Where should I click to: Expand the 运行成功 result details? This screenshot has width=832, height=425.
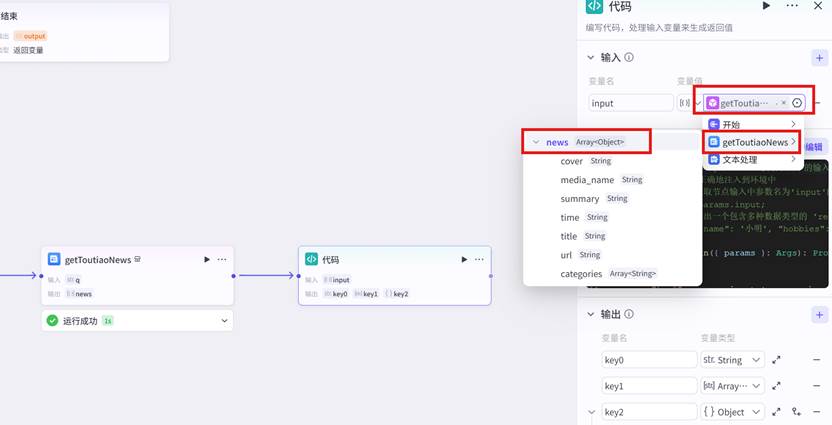[224, 320]
